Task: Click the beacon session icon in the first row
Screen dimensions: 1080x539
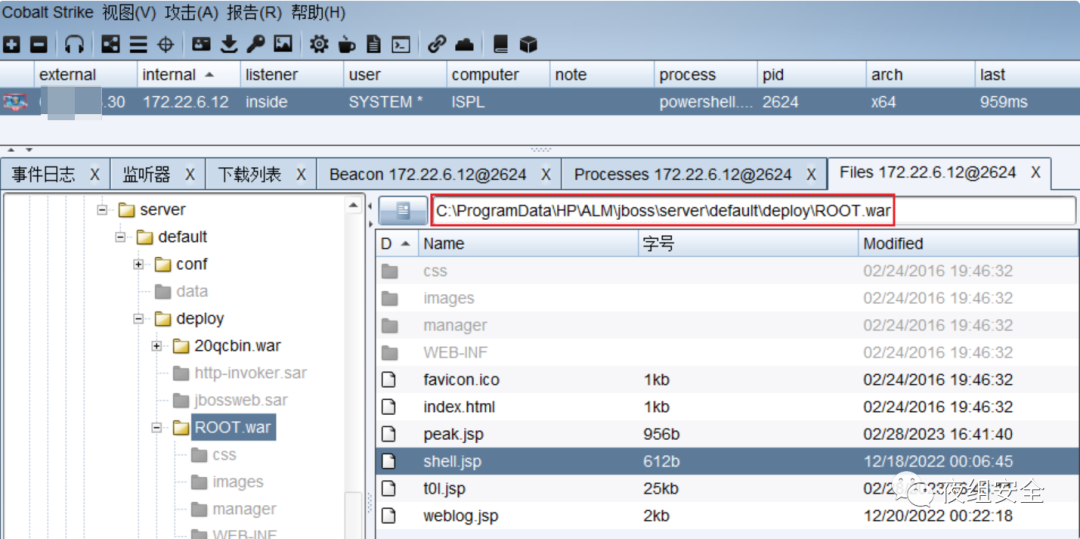Action: click(14, 103)
